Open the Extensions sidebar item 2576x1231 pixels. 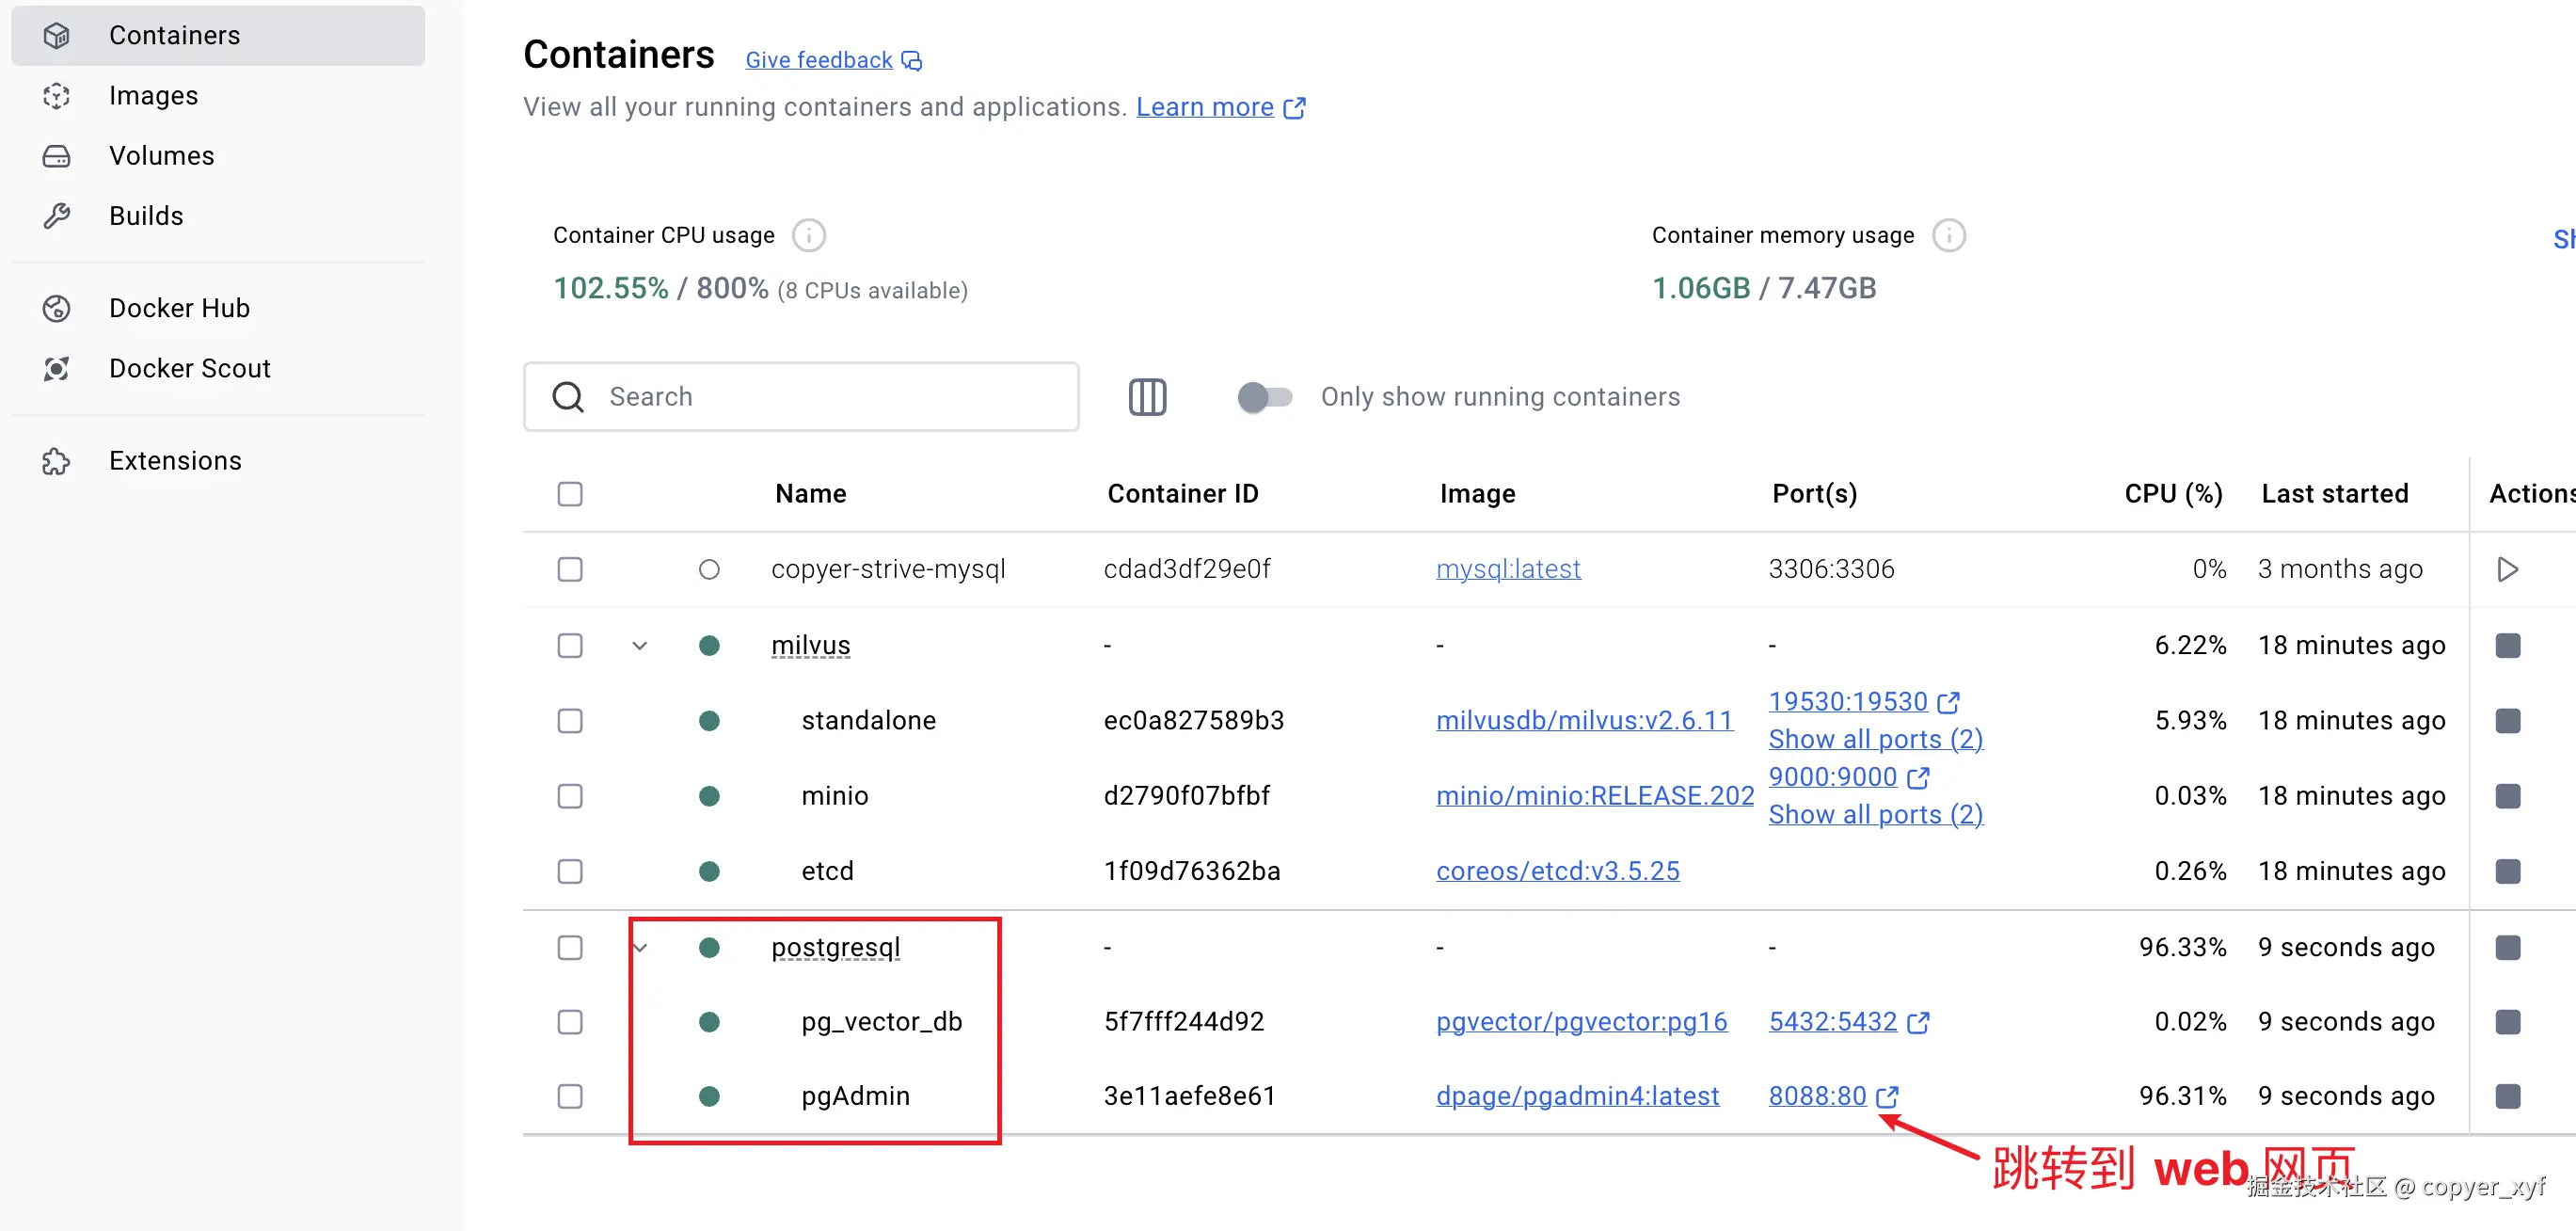[x=218, y=460]
